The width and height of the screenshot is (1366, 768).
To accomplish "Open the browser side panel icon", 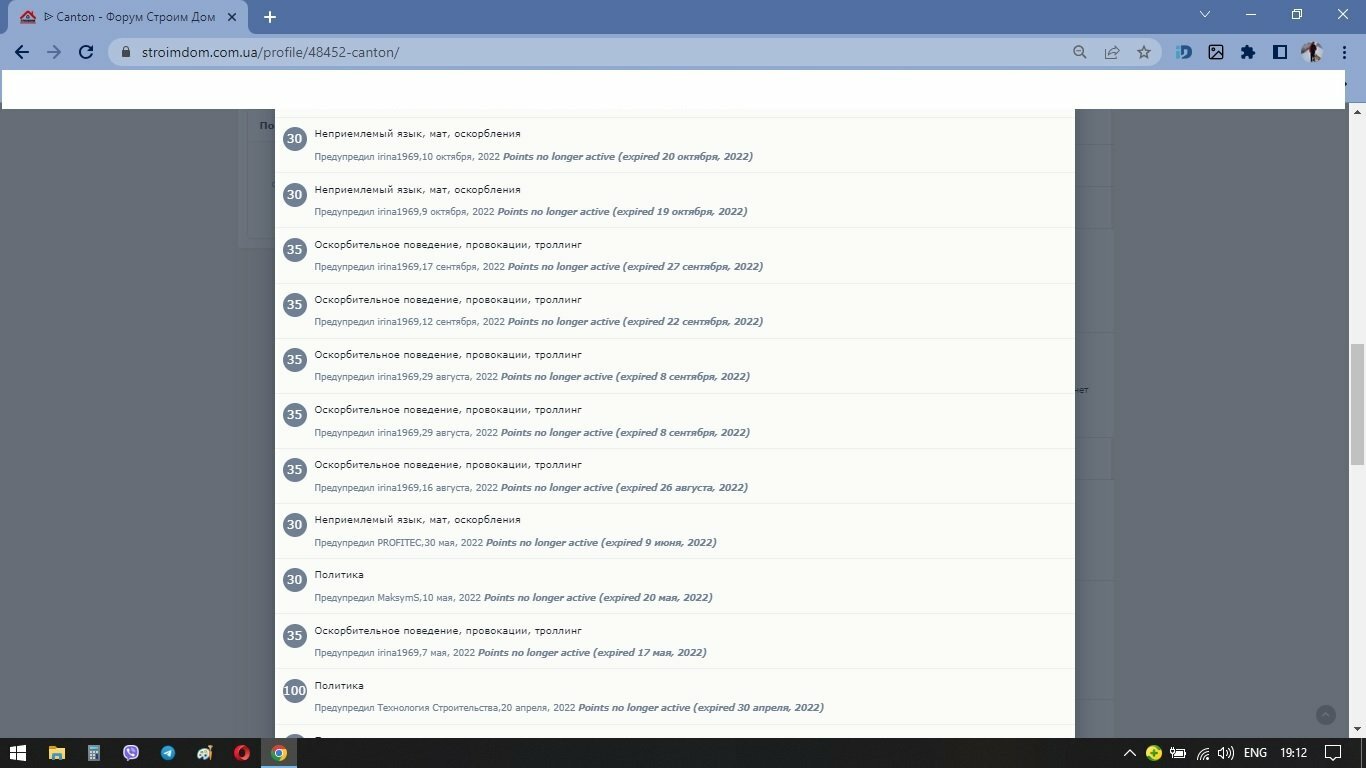I will (1280, 52).
